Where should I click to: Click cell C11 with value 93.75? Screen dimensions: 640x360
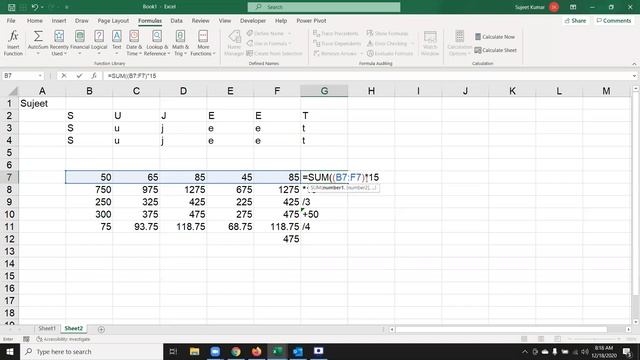(136, 227)
